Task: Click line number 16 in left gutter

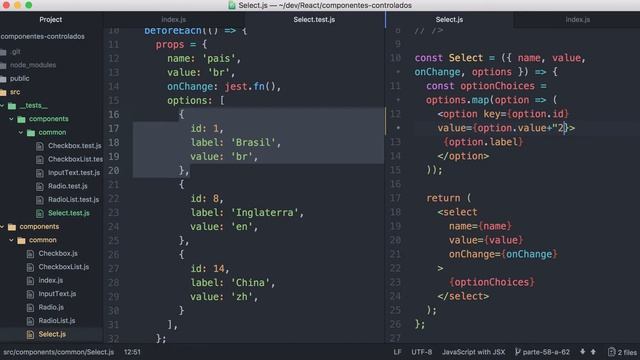Action: point(113,115)
